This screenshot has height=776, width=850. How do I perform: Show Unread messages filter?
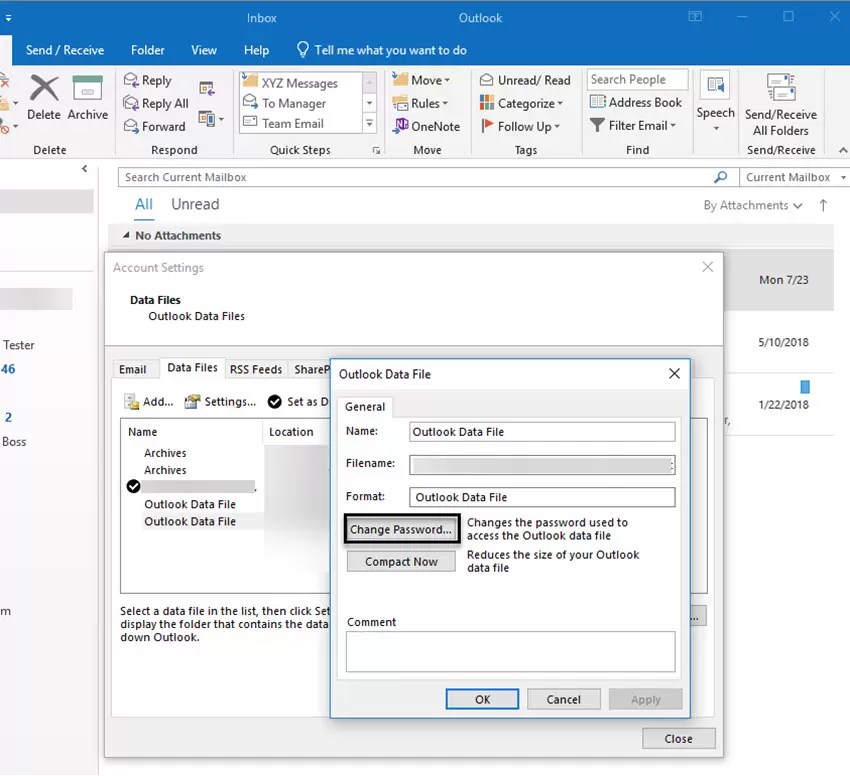coord(195,204)
